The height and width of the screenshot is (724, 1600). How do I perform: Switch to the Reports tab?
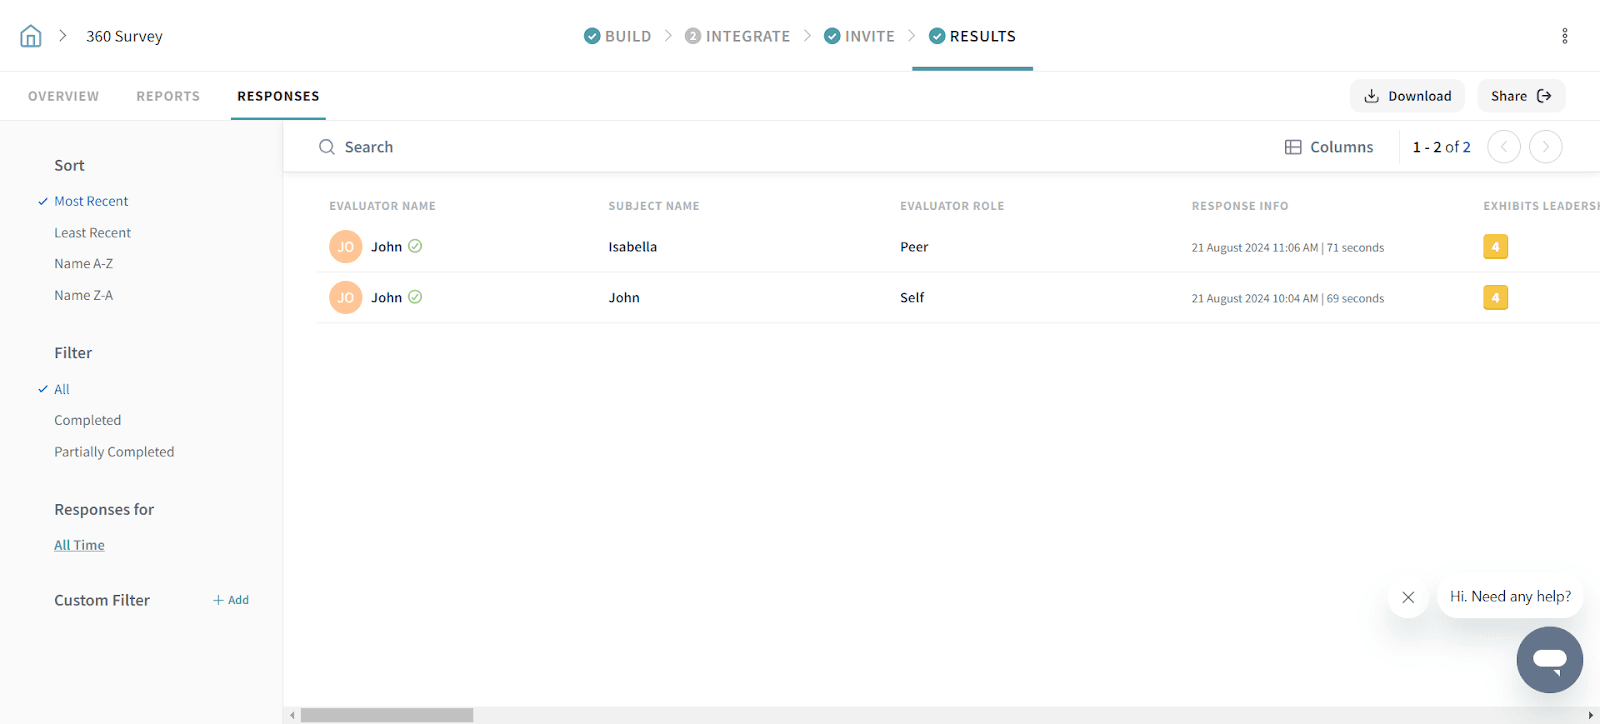click(x=168, y=96)
